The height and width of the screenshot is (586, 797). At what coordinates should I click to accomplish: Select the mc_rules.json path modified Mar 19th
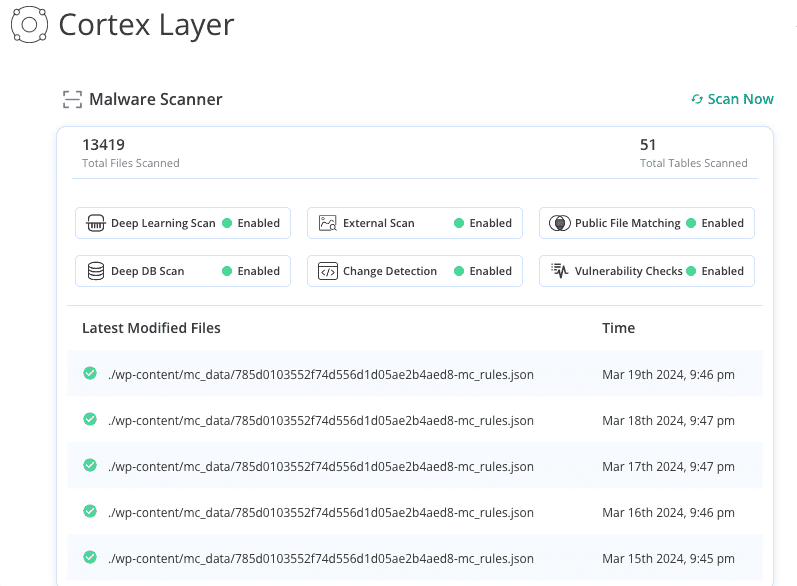(321, 375)
